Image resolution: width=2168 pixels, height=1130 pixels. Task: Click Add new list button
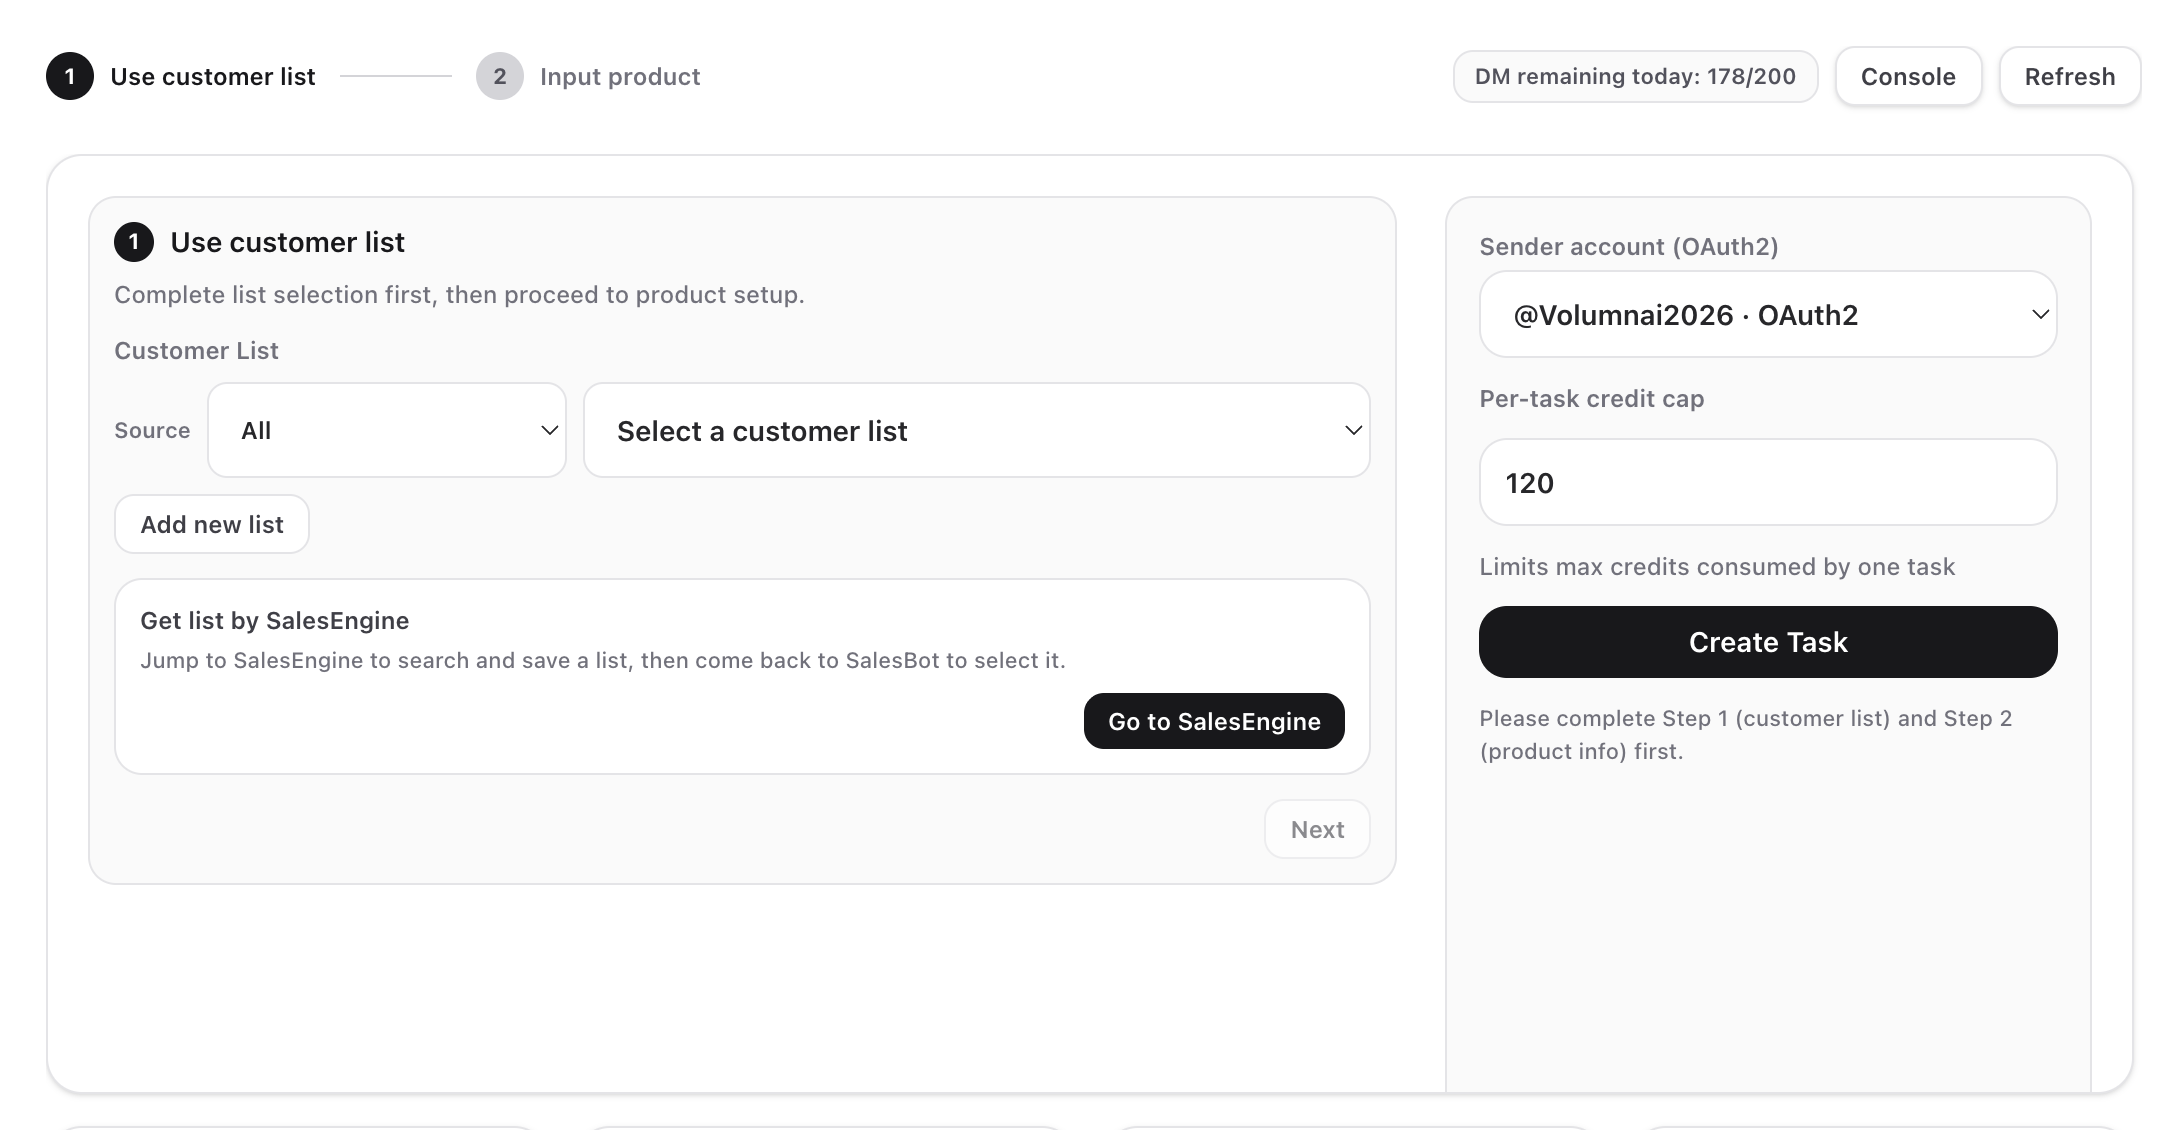click(212, 524)
